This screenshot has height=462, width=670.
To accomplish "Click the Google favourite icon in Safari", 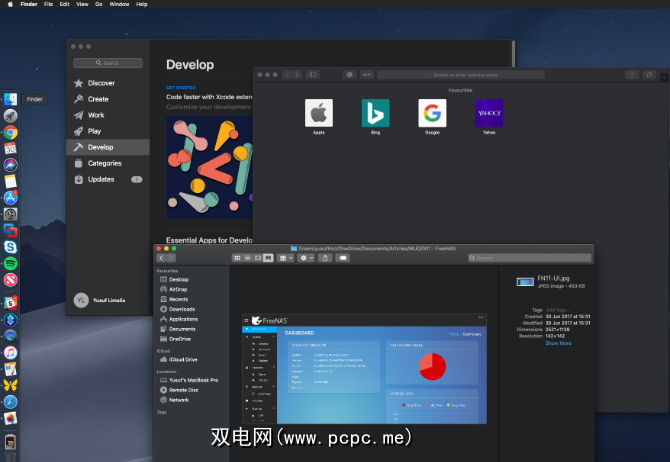I will pos(432,113).
